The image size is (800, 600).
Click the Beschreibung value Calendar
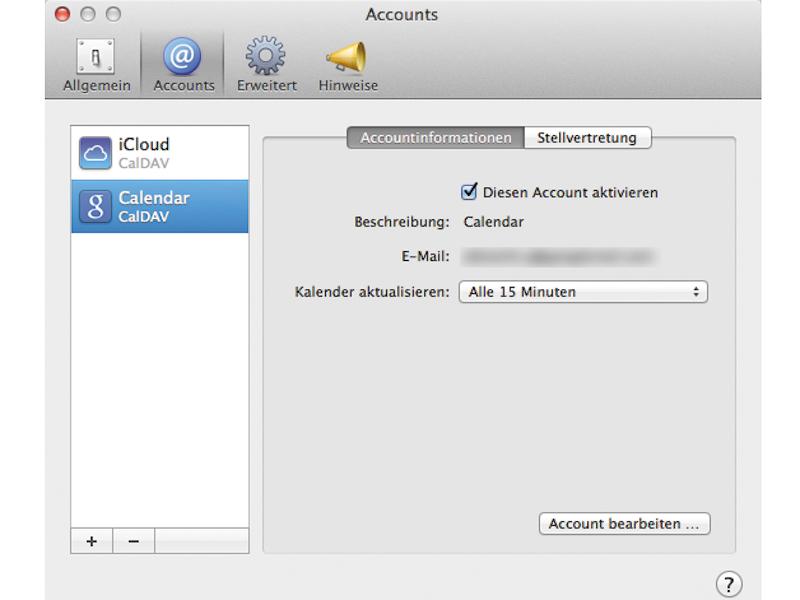(493, 222)
